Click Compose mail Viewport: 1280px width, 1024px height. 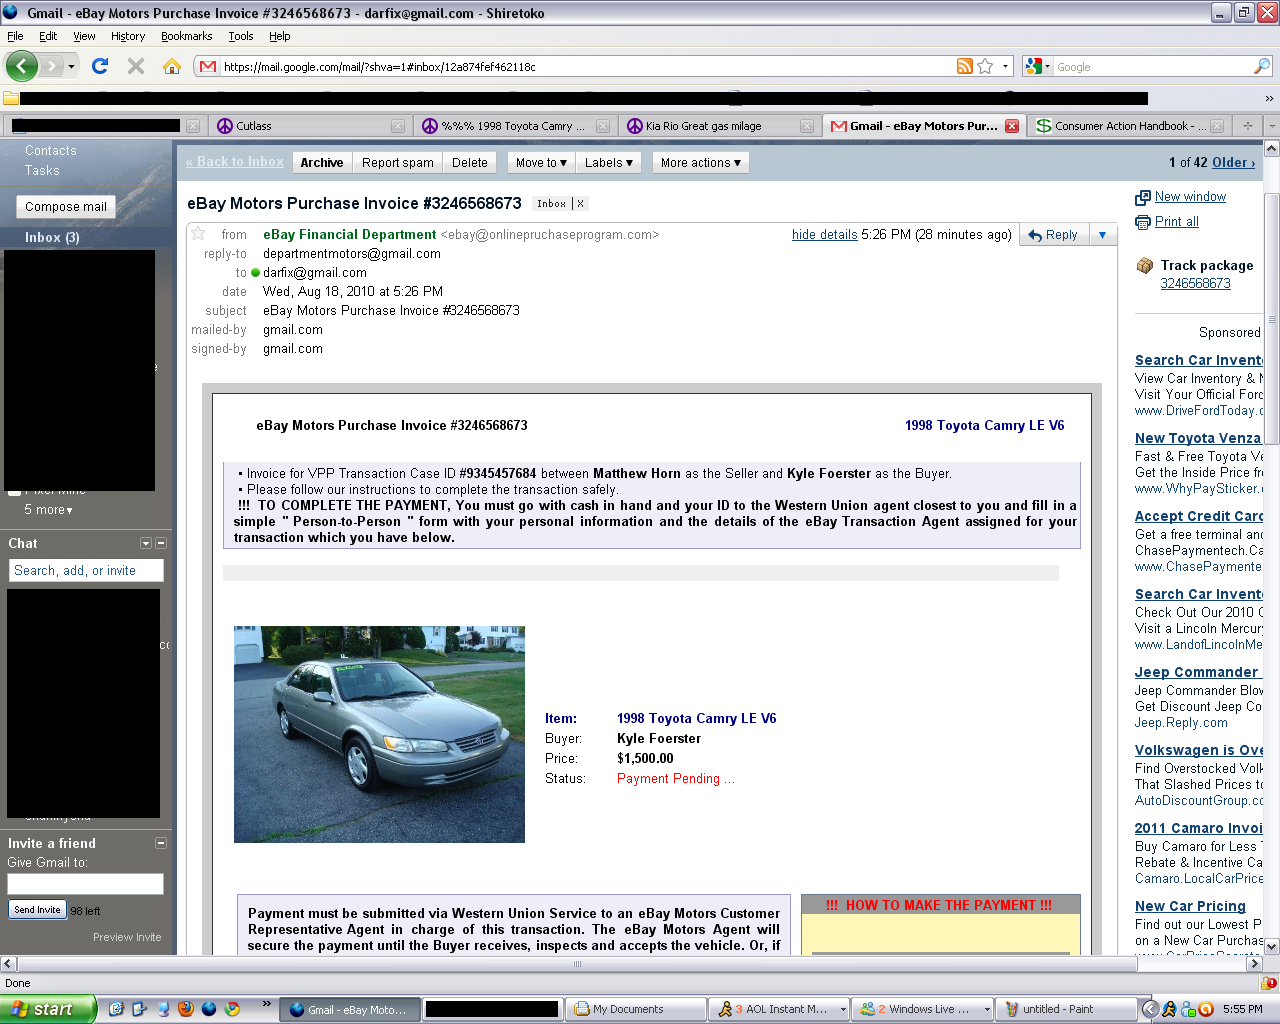66,207
